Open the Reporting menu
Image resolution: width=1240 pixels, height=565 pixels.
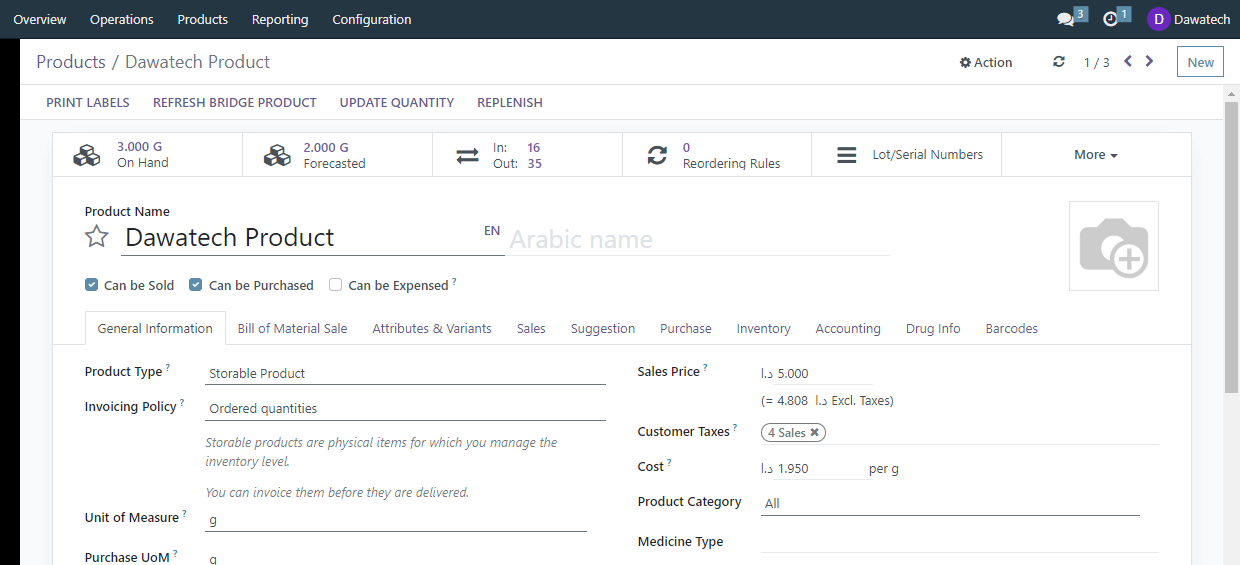pyautogui.click(x=280, y=19)
